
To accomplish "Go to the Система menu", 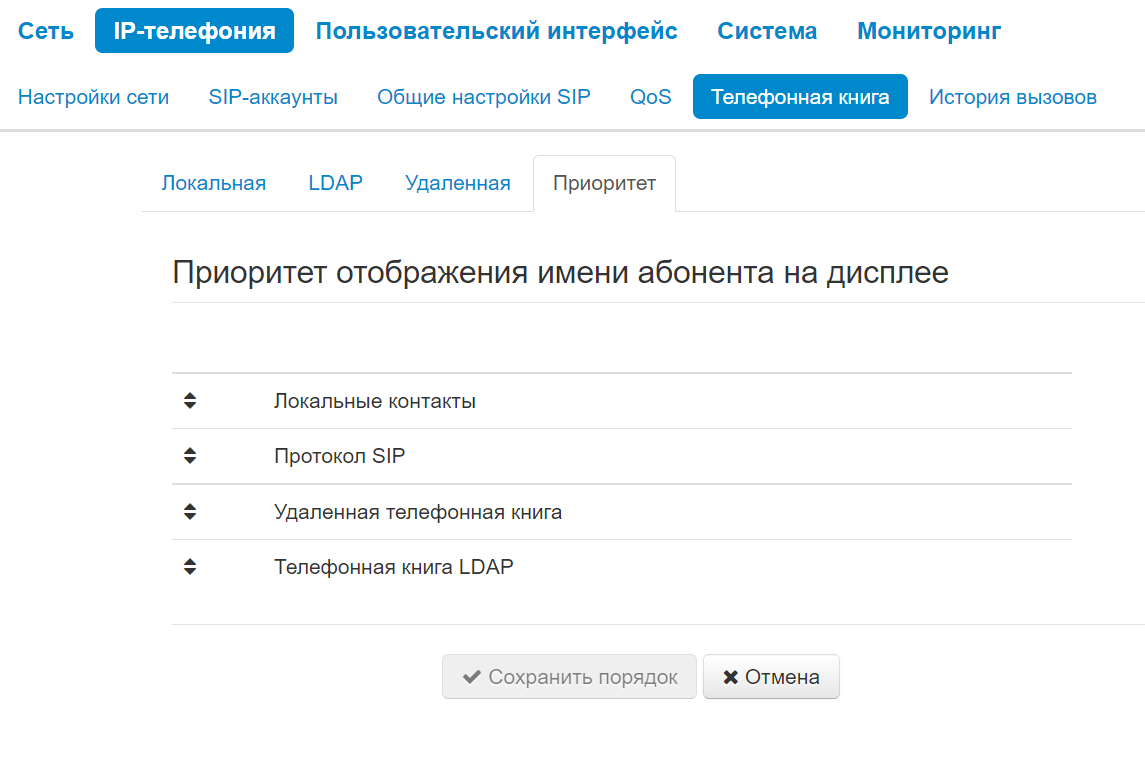I will coord(767,31).
